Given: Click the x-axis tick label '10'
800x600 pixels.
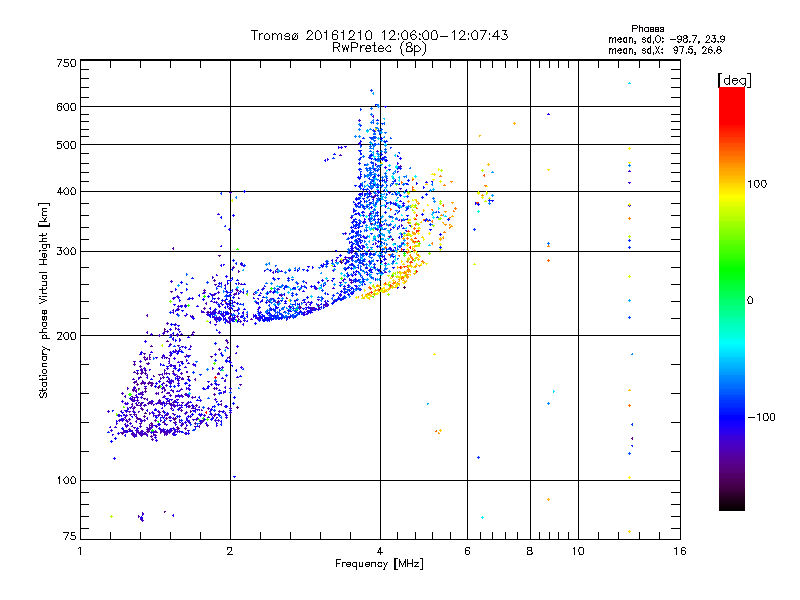Looking at the screenshot, I should click(x=578, y=551).
